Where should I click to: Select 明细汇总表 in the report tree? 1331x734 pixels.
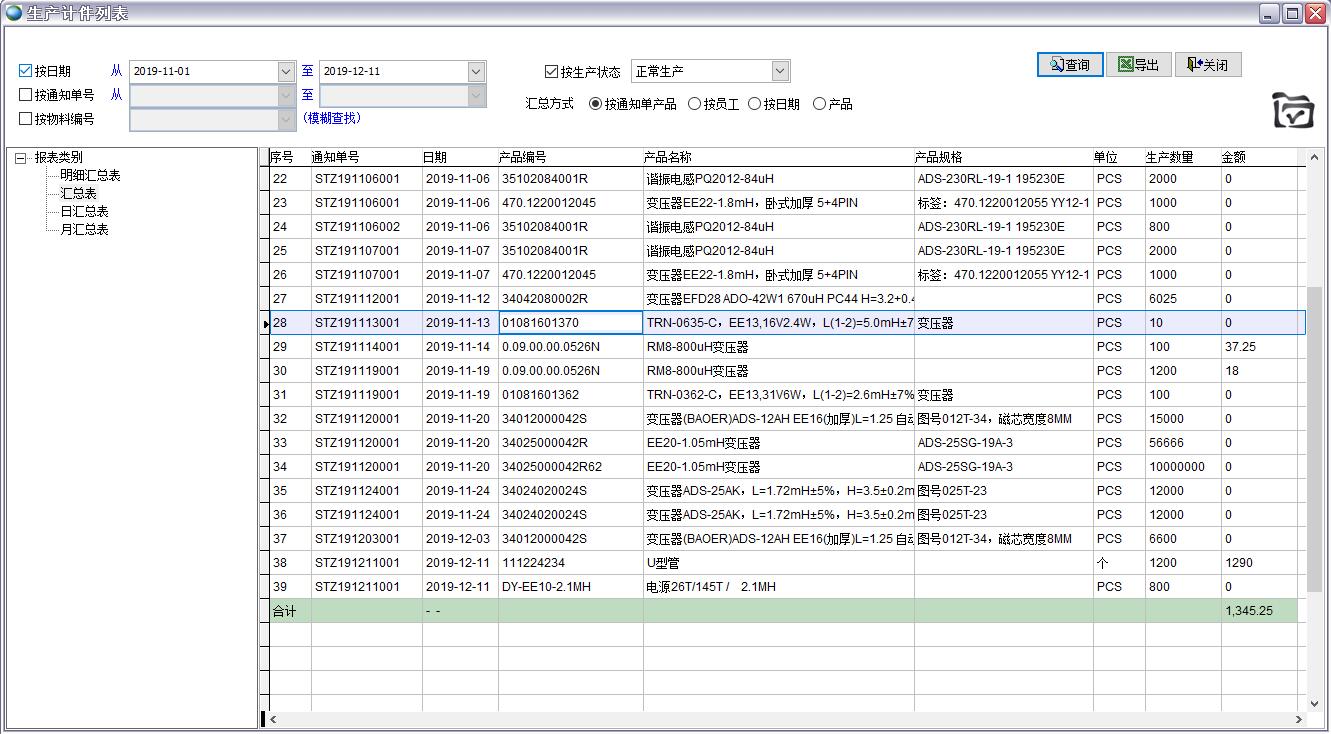coord(90,176)
